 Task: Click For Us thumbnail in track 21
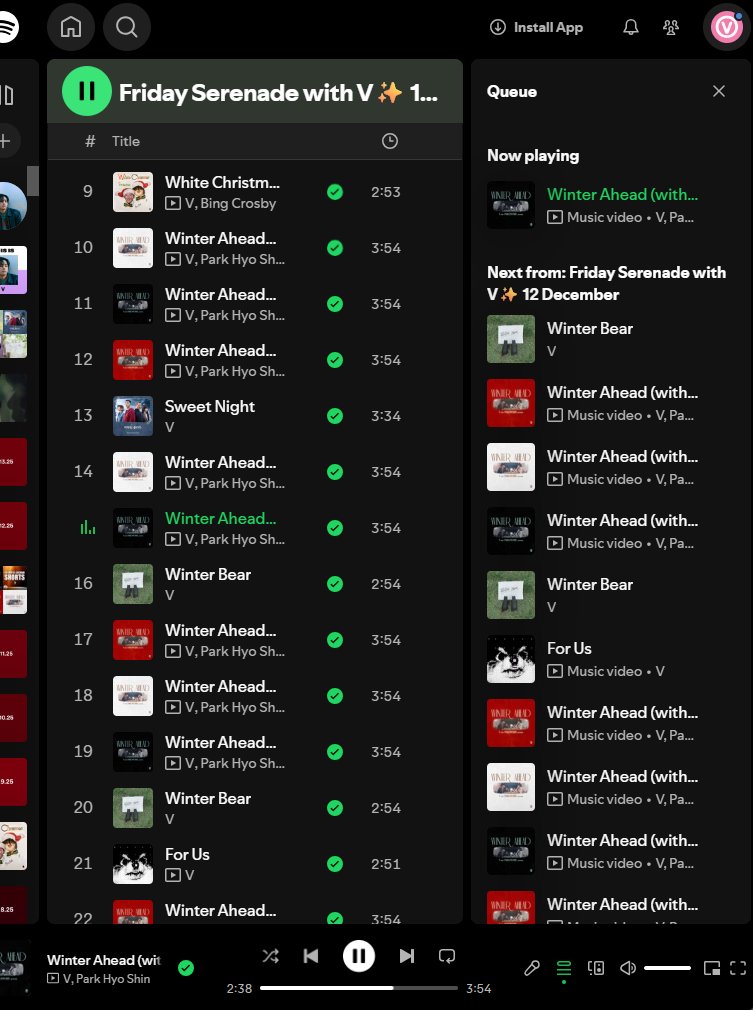tap(133, 864)
